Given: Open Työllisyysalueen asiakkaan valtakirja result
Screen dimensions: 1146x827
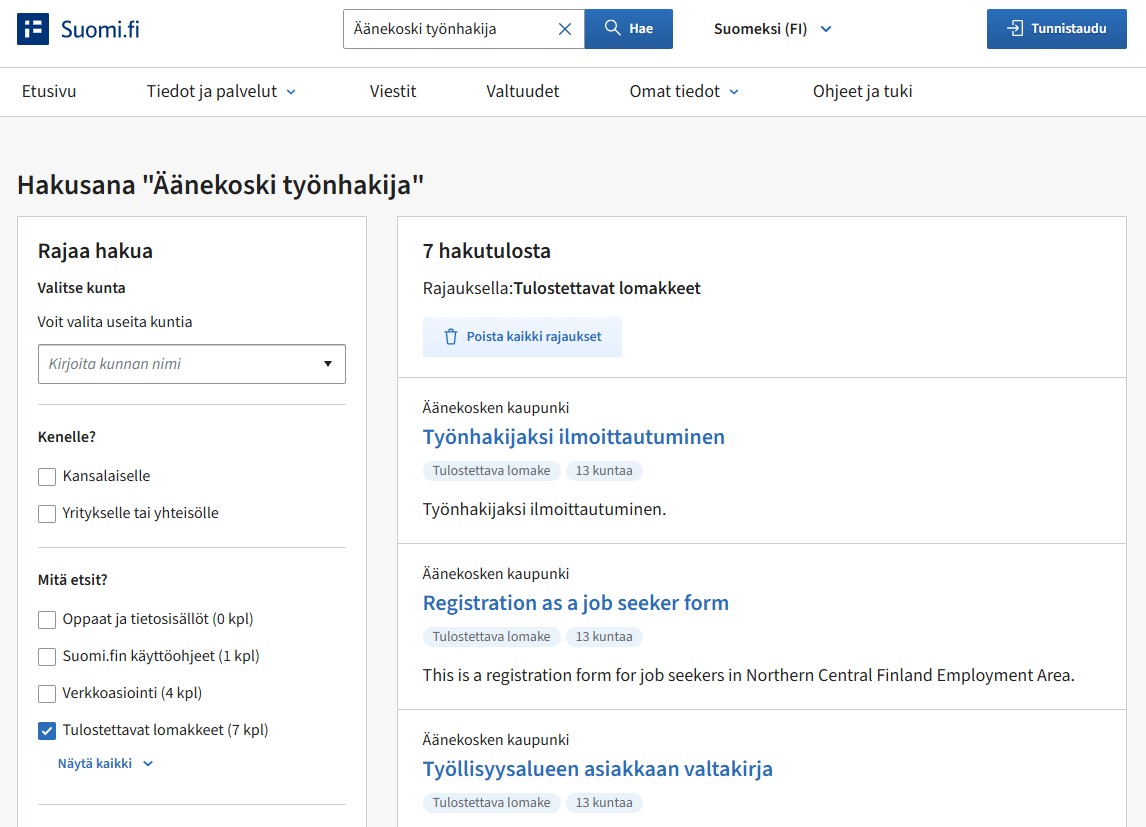Looking at the screenshot, I should point(597,769).
